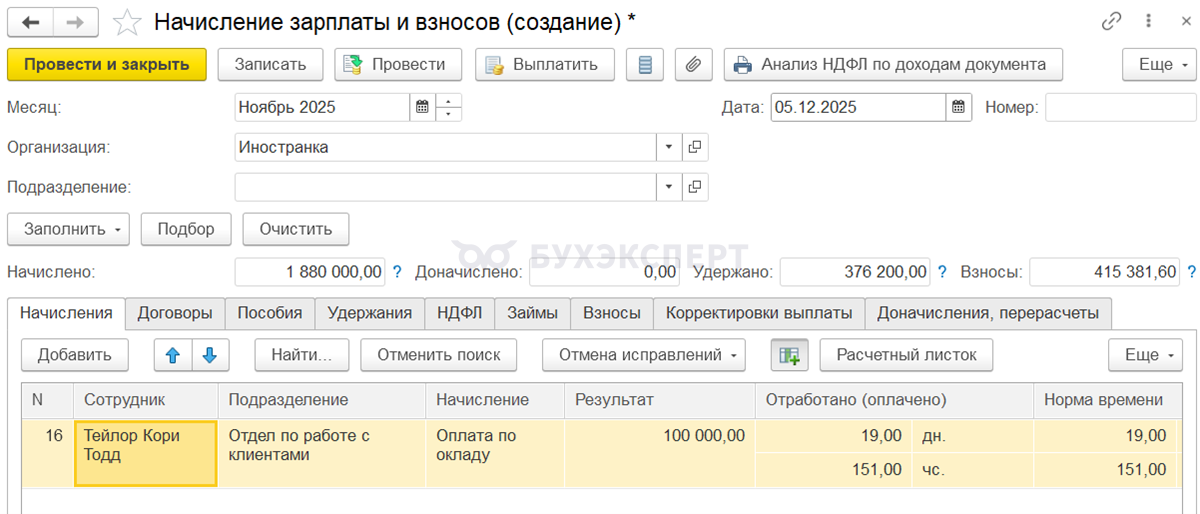Move the row down with blue arrow
The width and height of the screenshot is (1200, 514).
tap(209, 354)
